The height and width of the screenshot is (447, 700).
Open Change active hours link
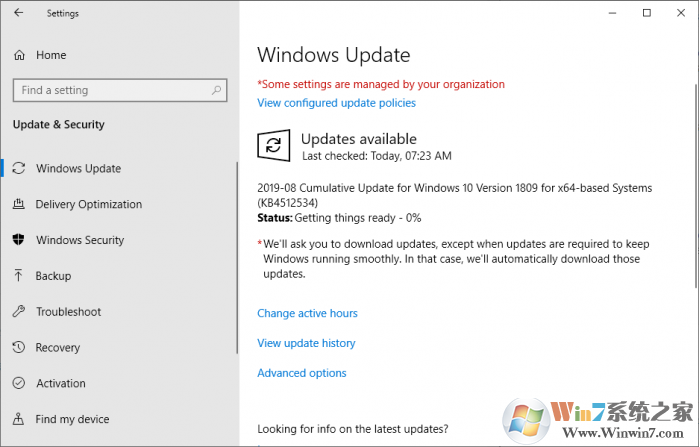[307, 313]
